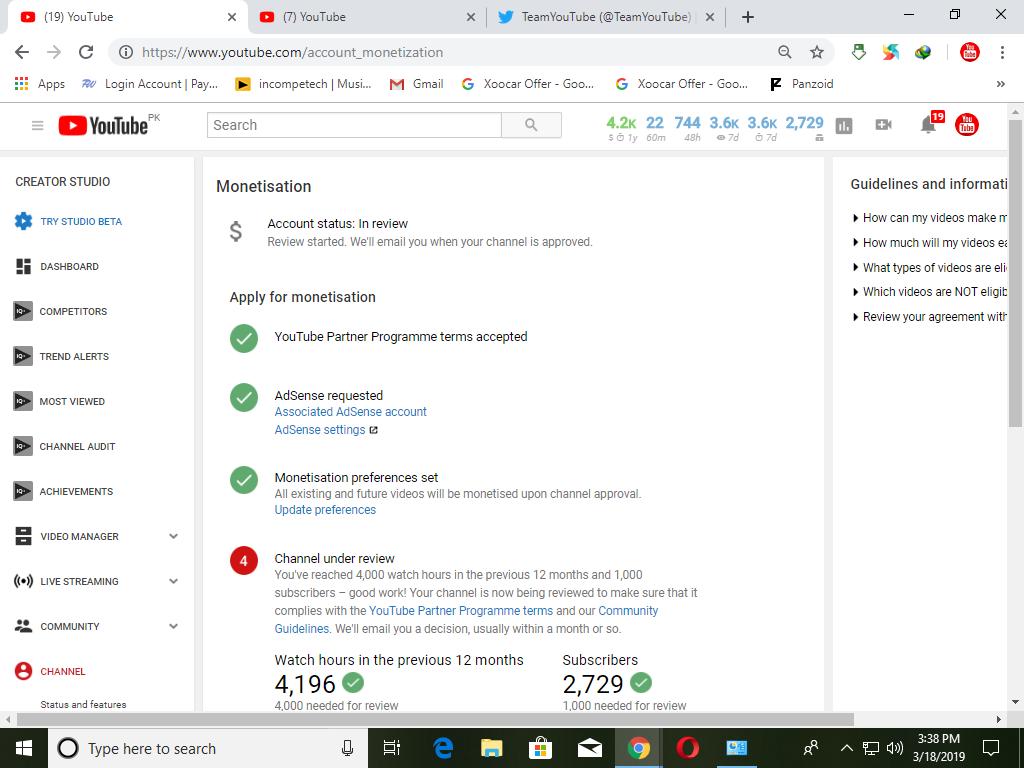This screenshot has width=1024, height=768.
Task: Expand 'How much will my videos' guideline
Action: pos(929,243)
